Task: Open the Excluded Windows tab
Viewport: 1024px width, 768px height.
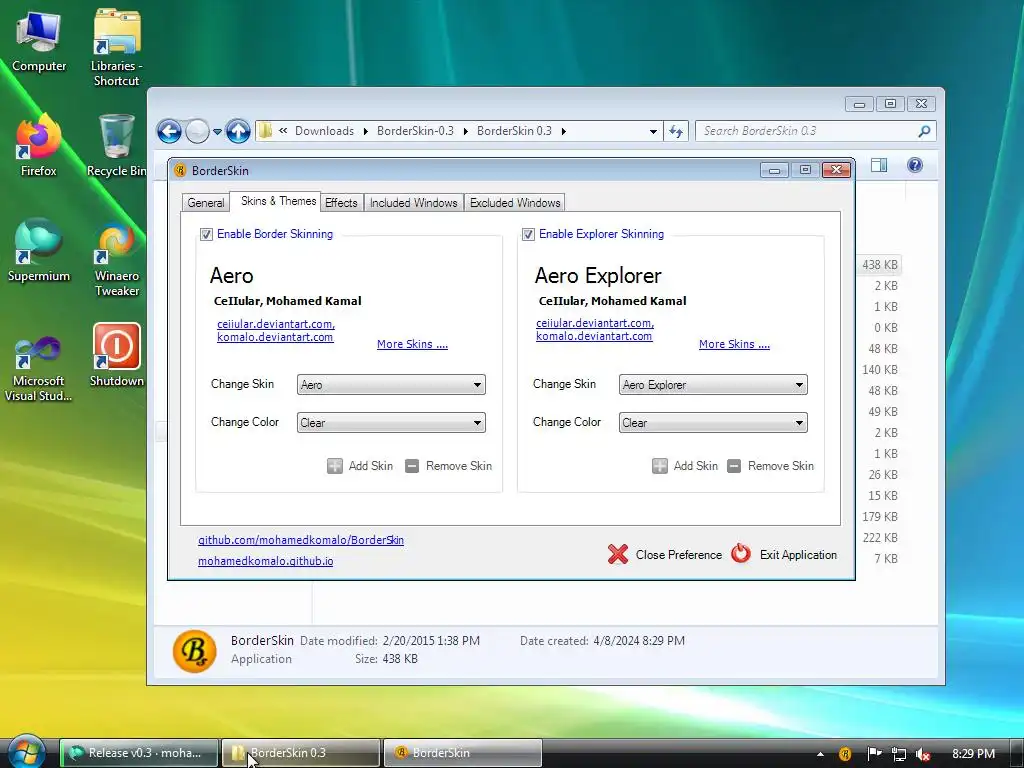Action: [x=515, y=203]
